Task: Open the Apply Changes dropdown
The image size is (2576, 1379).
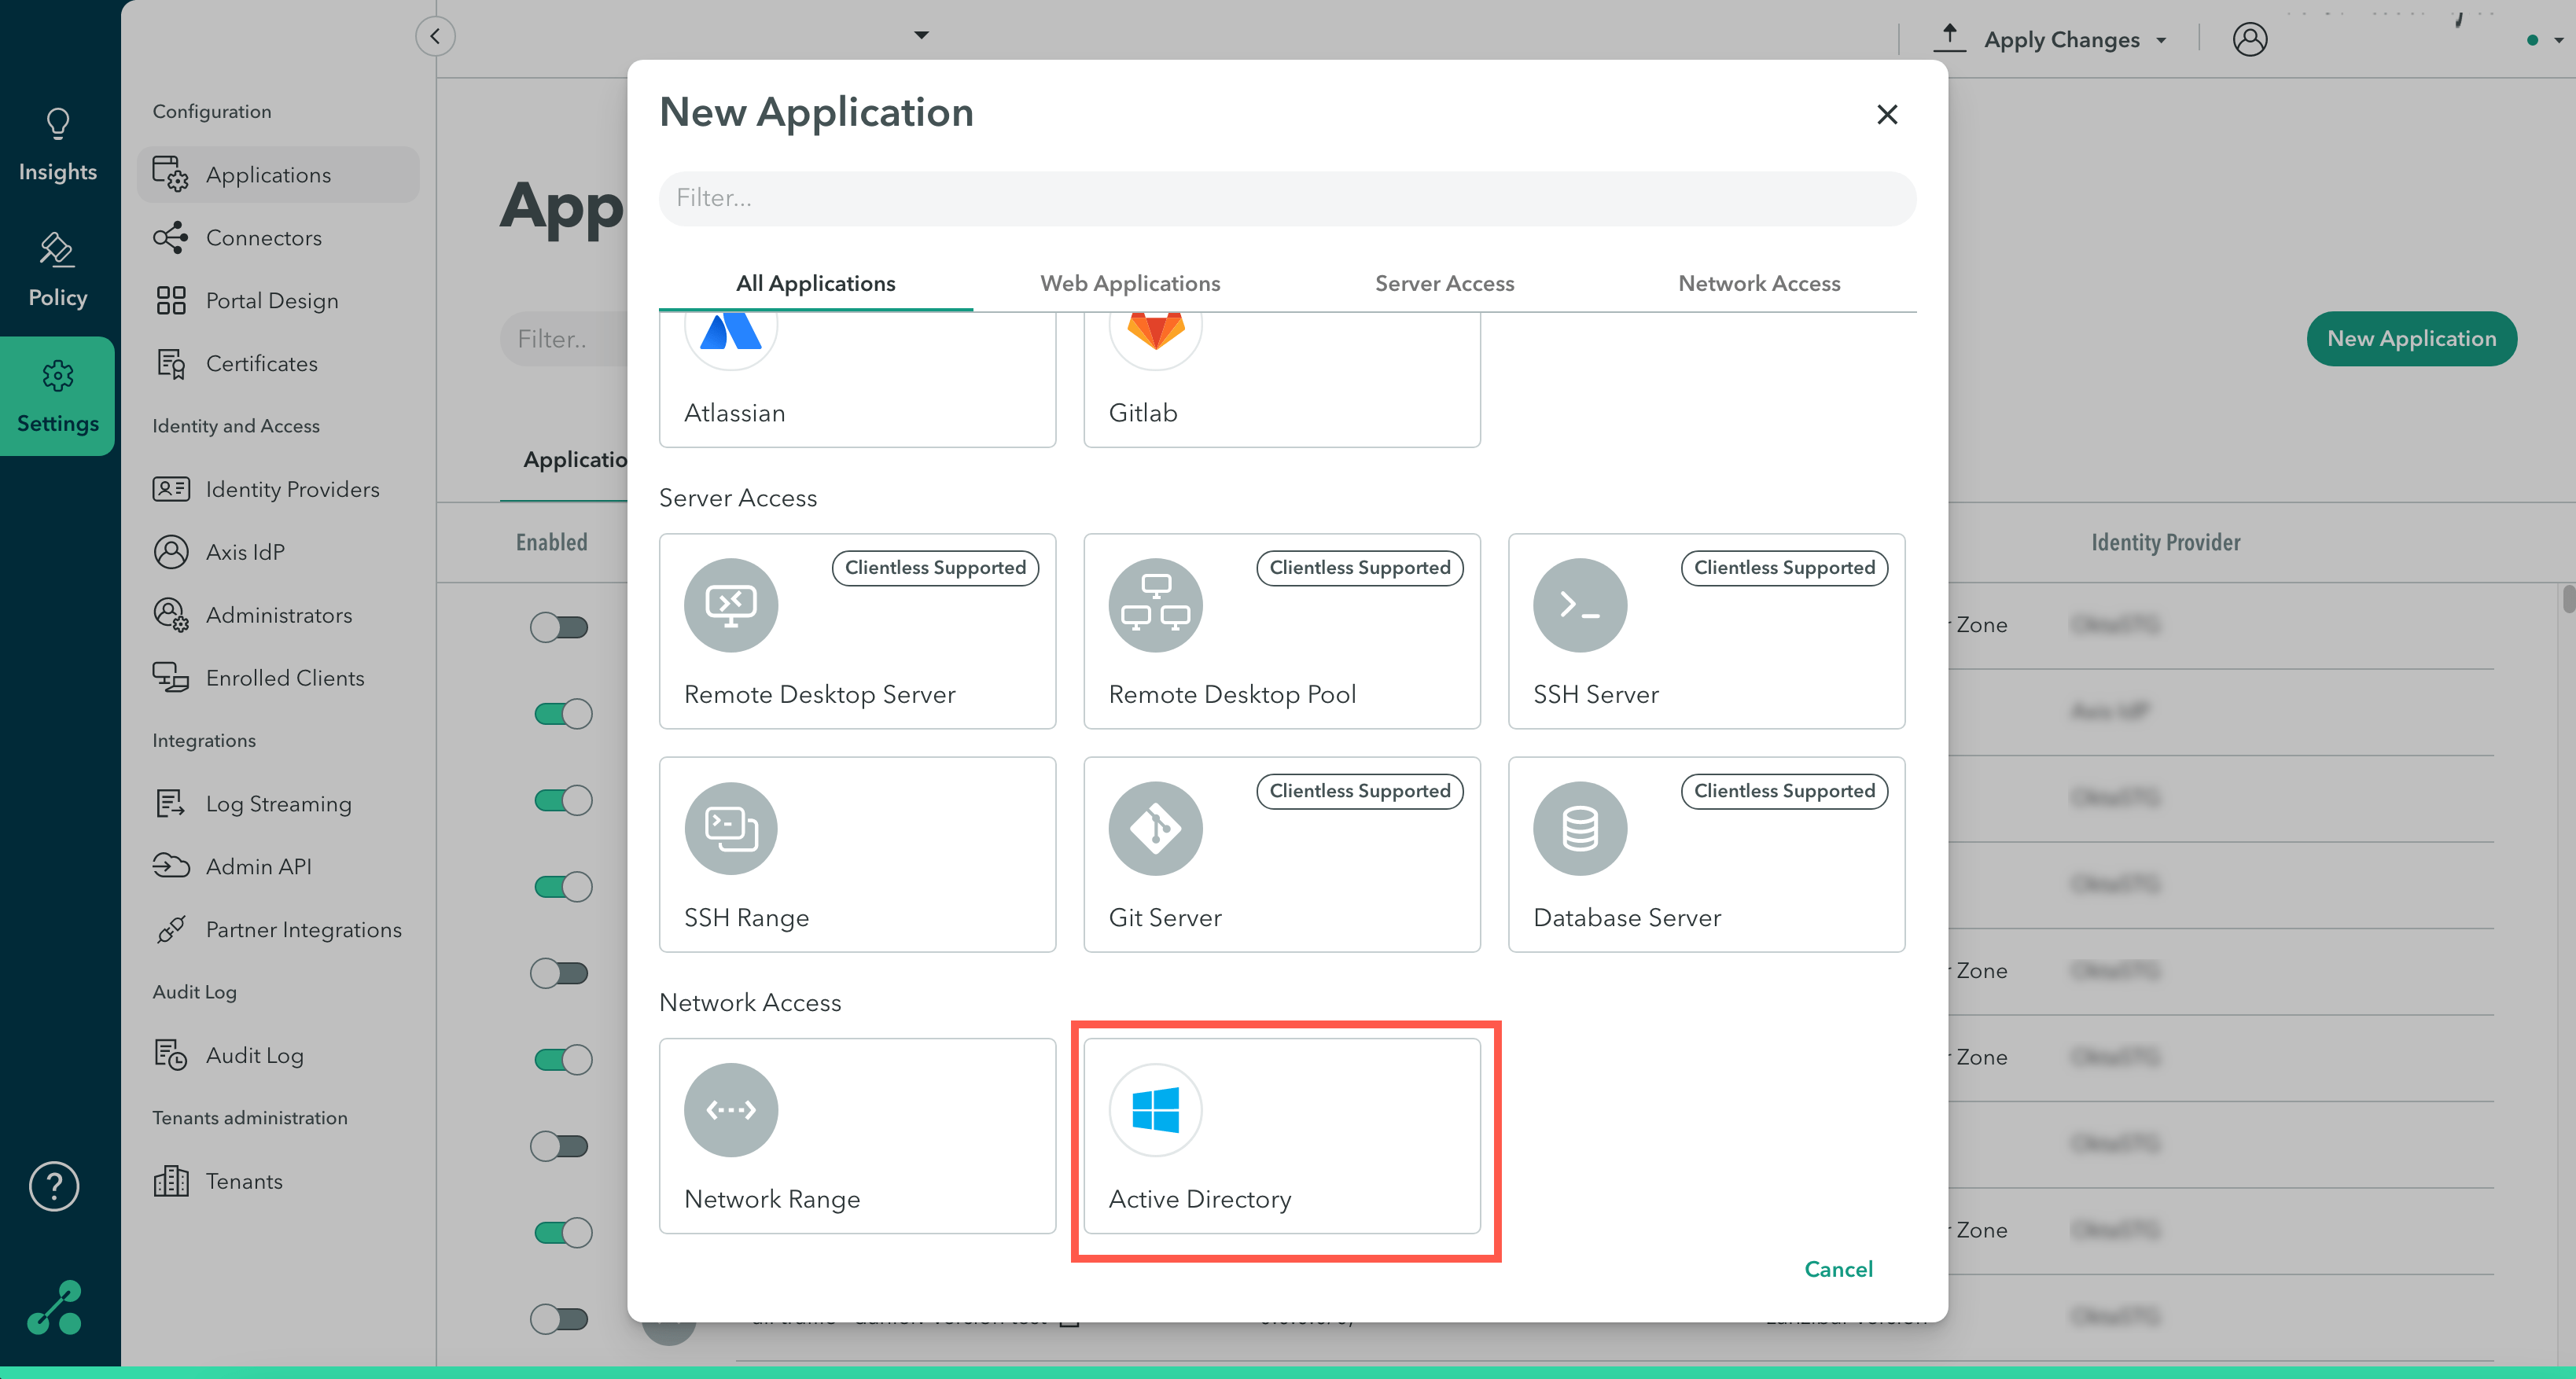Action: click(x=2076, y=39)
